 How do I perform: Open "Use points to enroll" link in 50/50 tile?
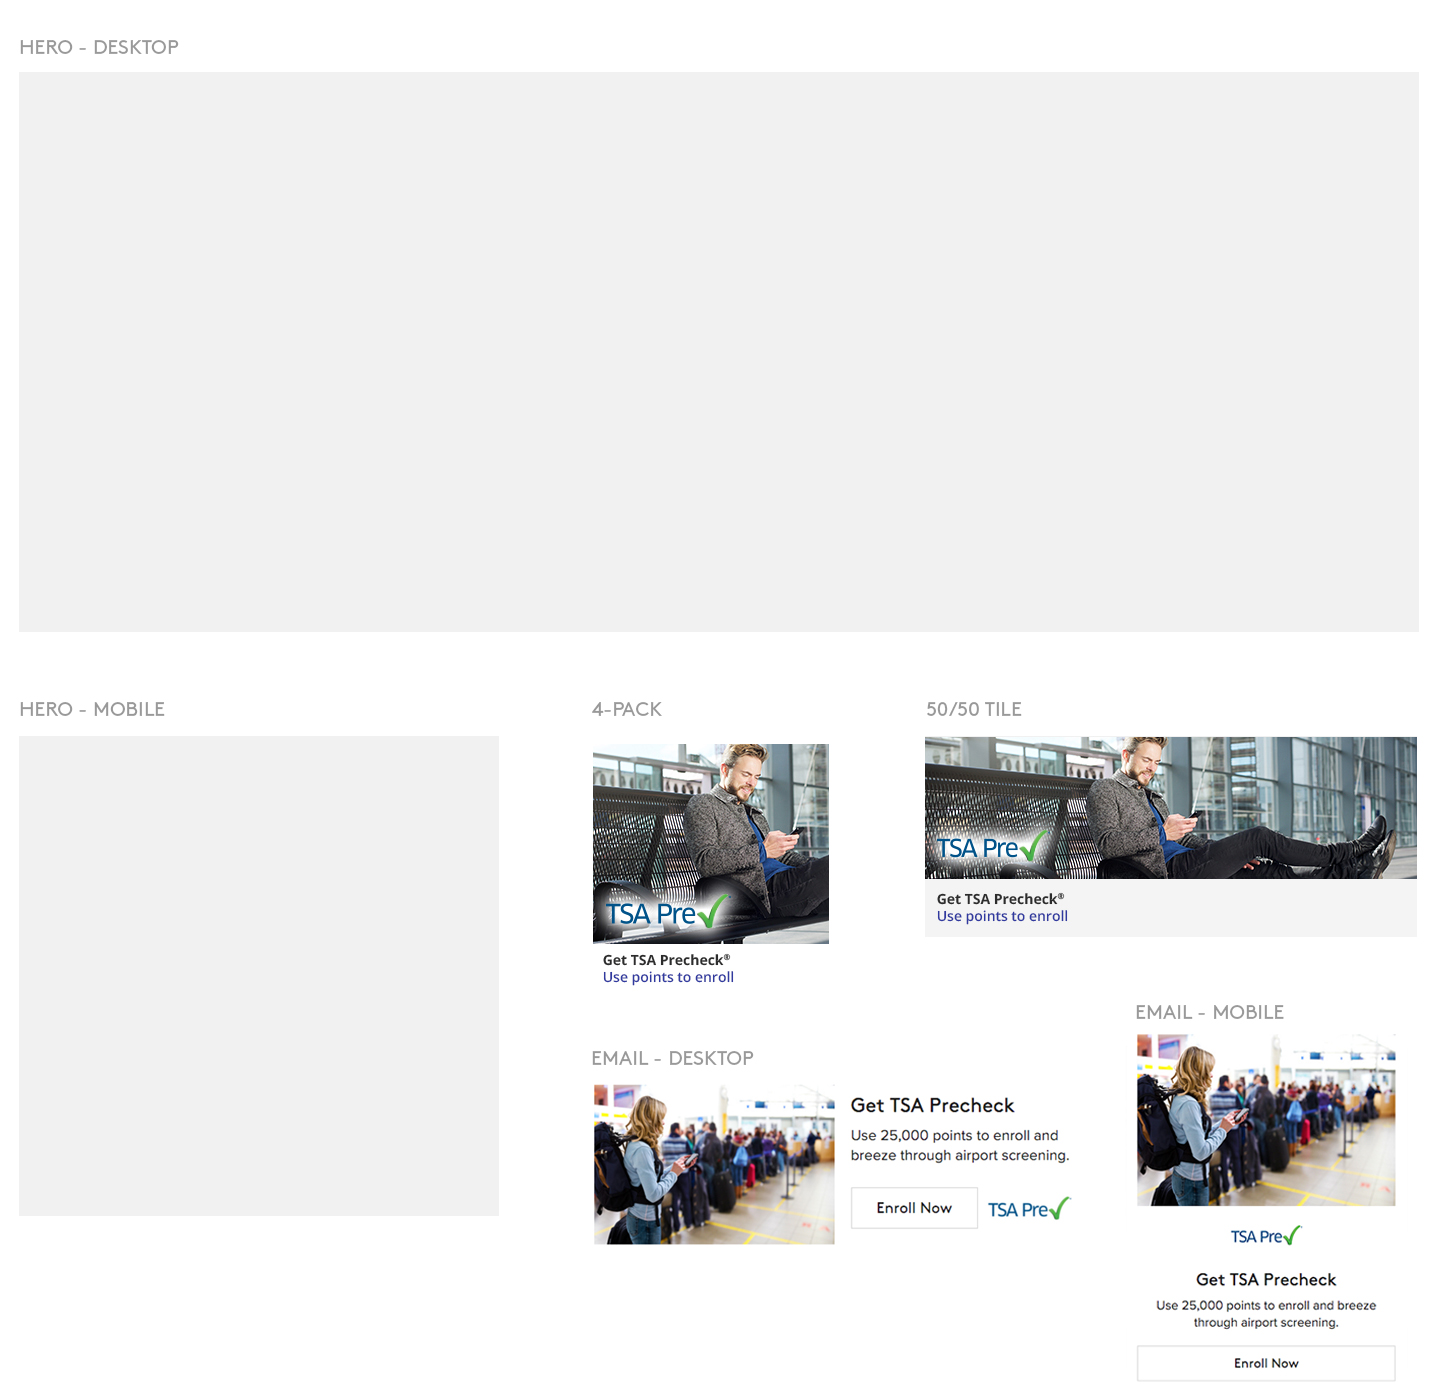coord(1002,916)
